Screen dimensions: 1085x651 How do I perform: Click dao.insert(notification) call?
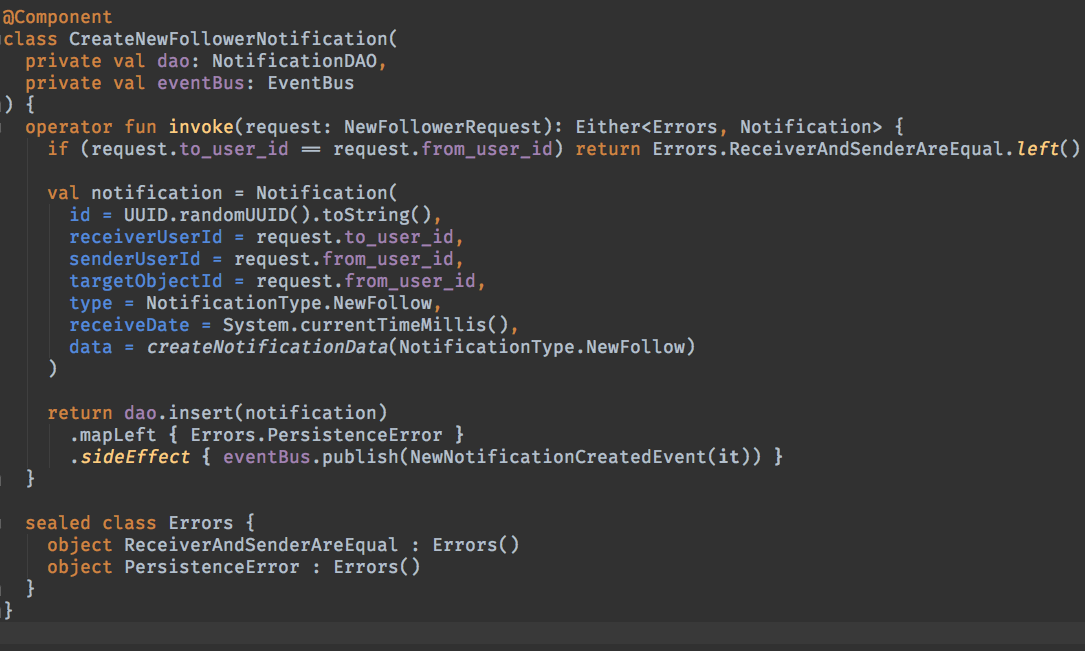coord(255,413)
